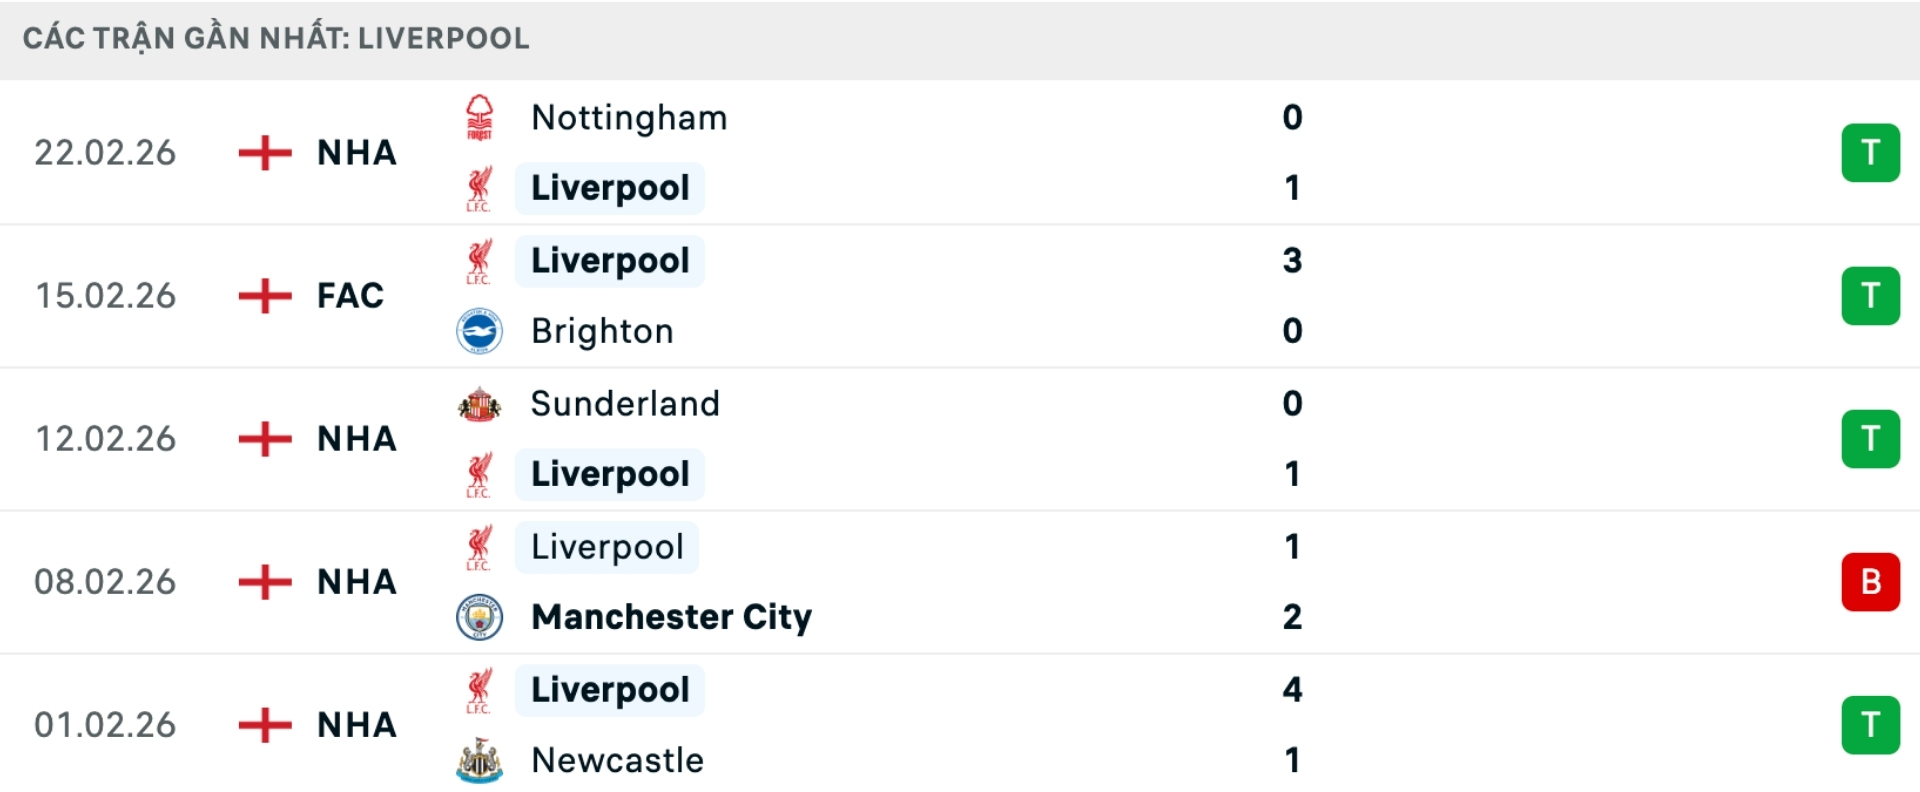This screenshot has width=1920, height=792.
Task: Select the Liverpool logo next to the Brighton match
Action: (480, 261)
